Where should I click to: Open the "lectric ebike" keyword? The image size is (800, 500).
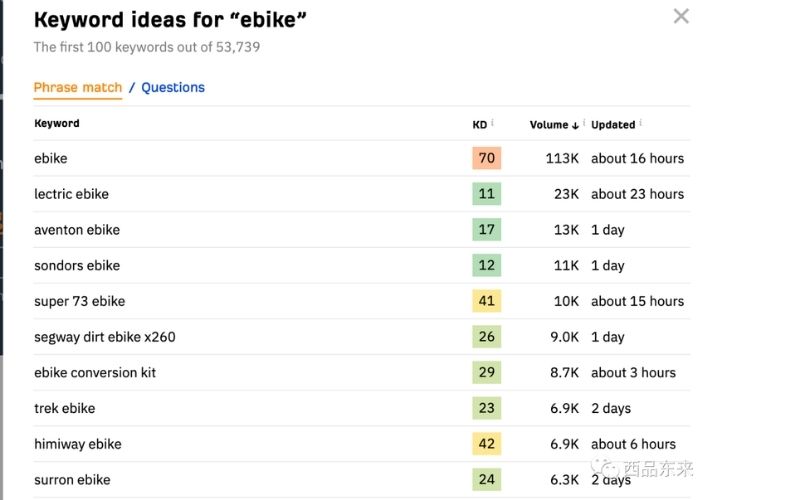coord(71,194)
